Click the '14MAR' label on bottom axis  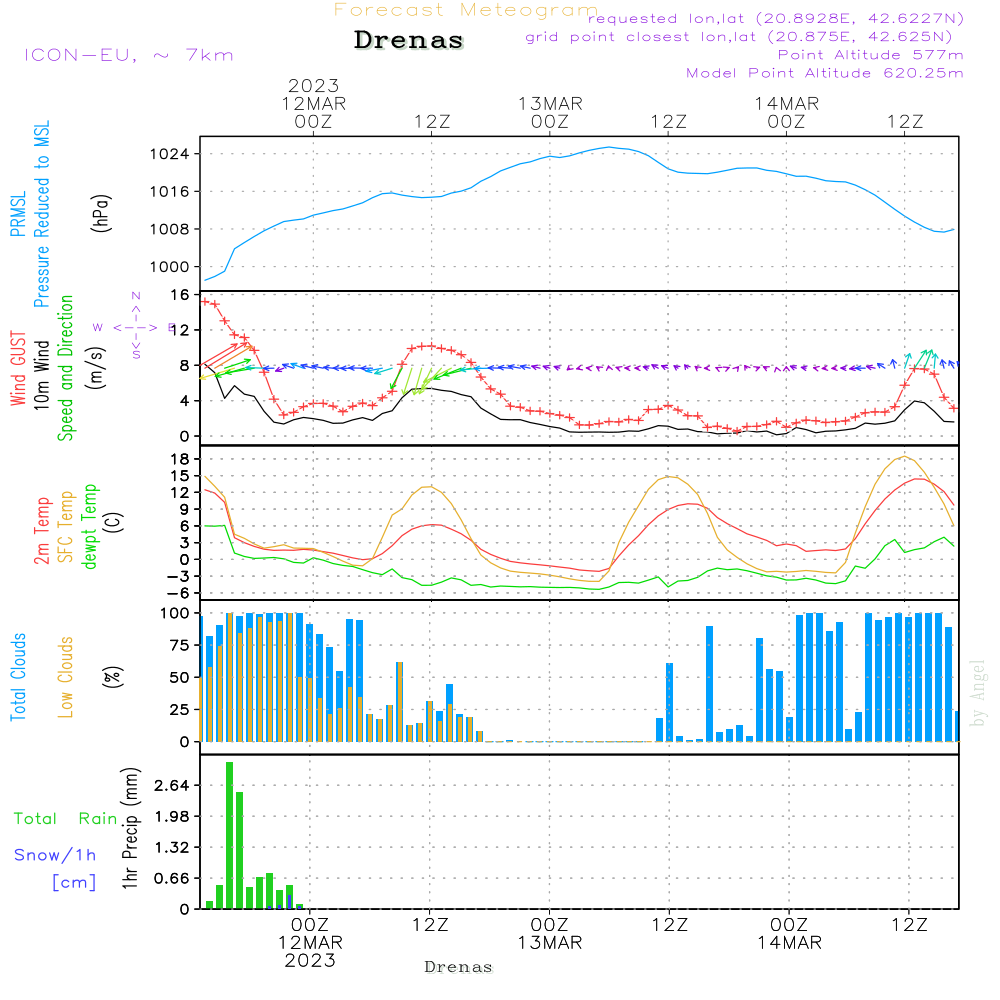789,943
